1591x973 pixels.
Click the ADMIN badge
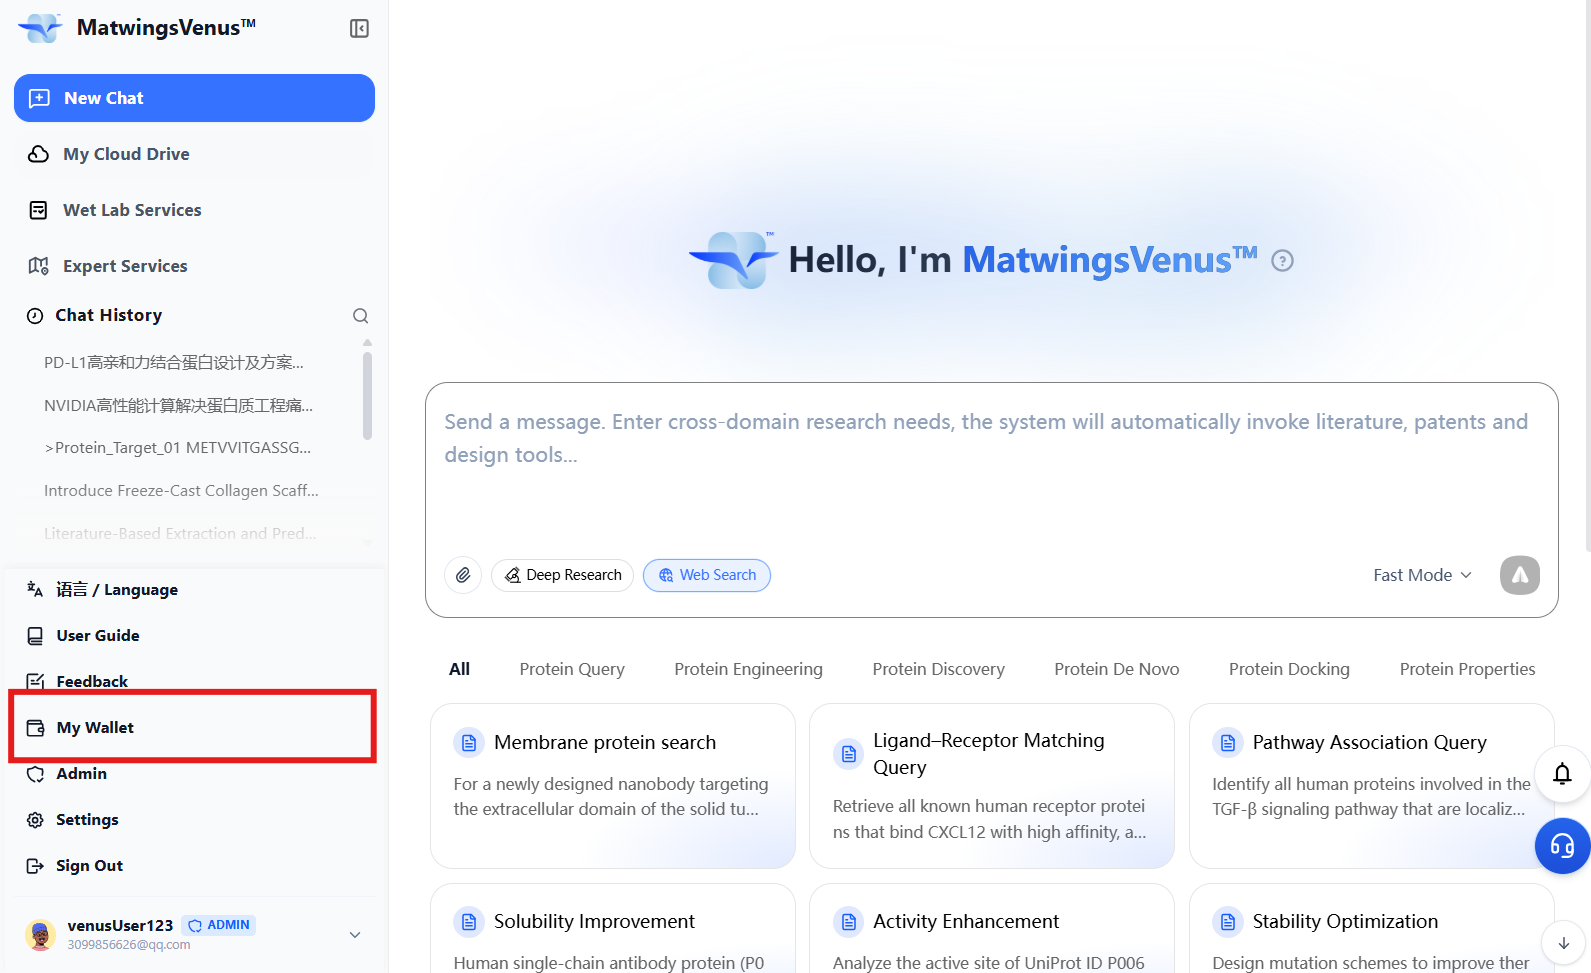pos(219,925)
